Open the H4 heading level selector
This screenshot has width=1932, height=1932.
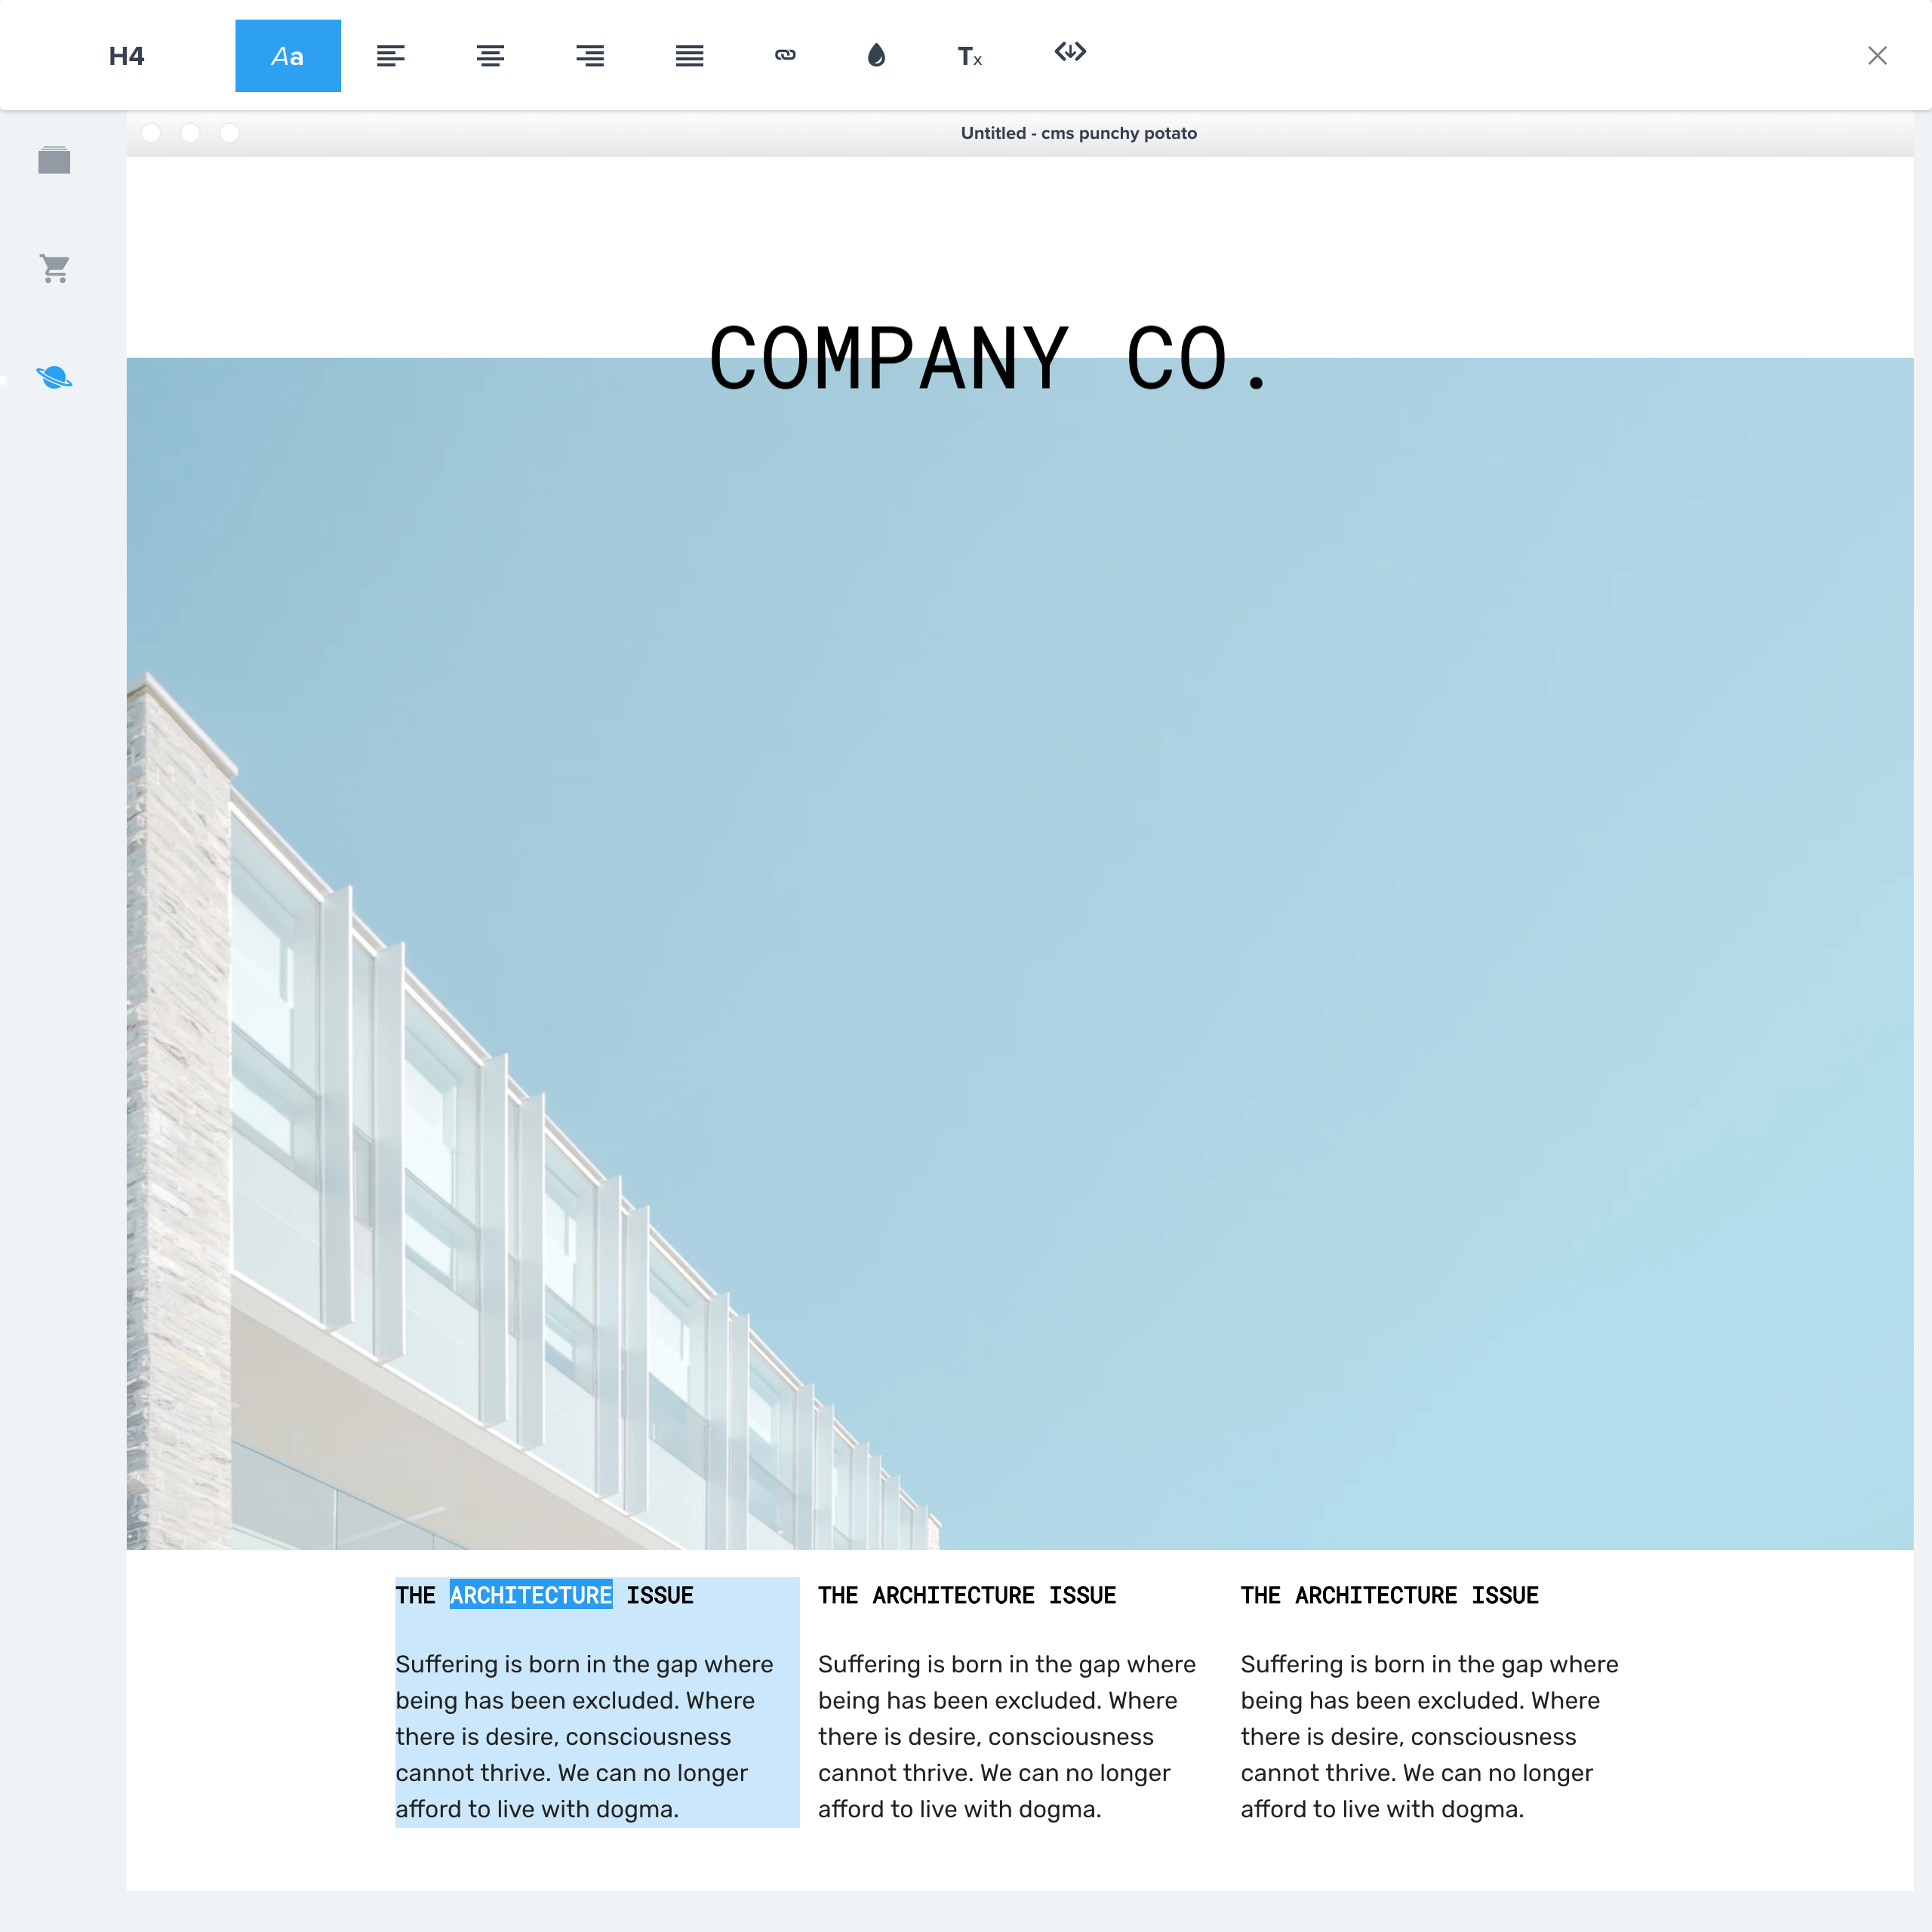tap(126, 55)
